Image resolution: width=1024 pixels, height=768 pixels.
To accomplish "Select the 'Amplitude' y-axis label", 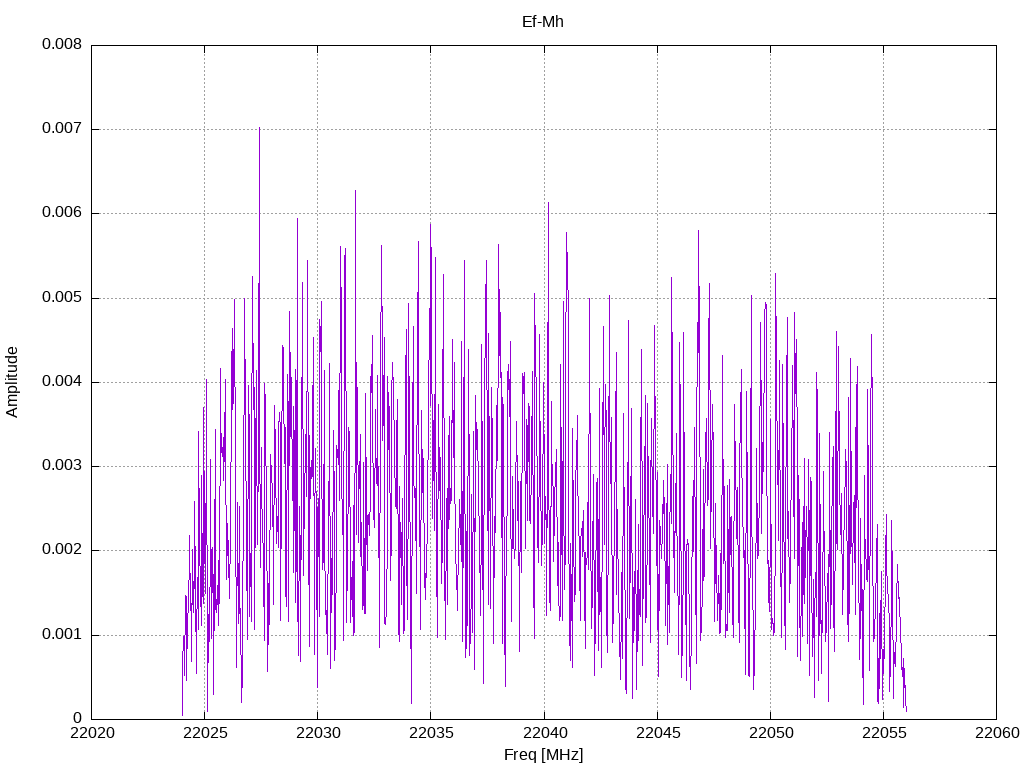I will click(12, 382).
